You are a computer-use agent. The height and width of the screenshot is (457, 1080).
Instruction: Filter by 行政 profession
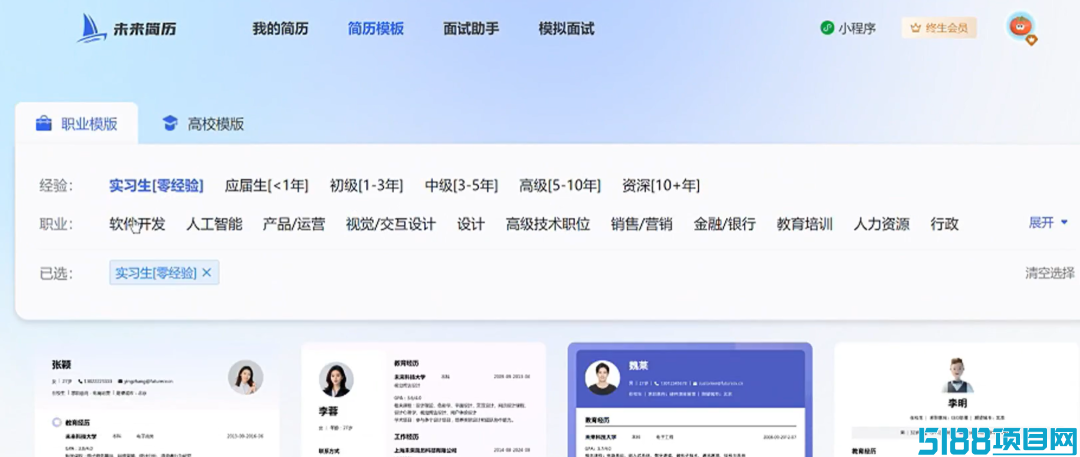click(944, 224)
